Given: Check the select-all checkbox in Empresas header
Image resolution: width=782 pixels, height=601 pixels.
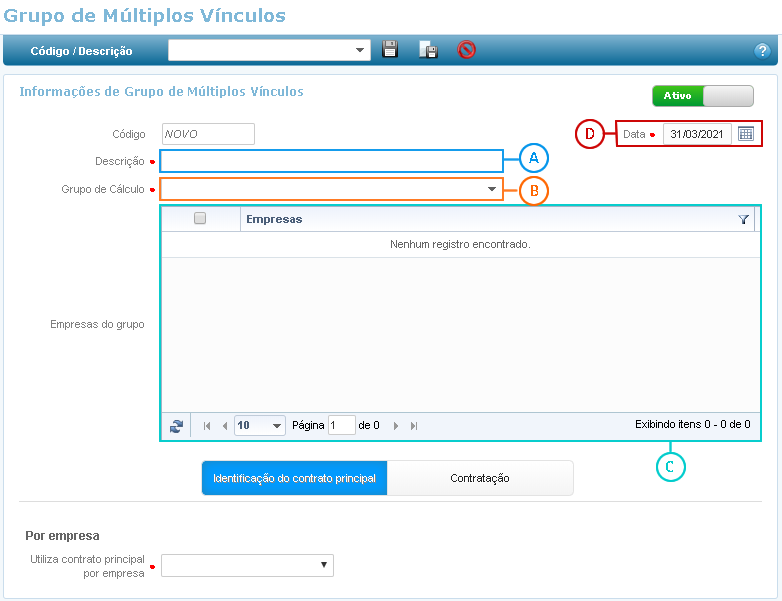Looking at the screenshot, I should click(200, 219).
